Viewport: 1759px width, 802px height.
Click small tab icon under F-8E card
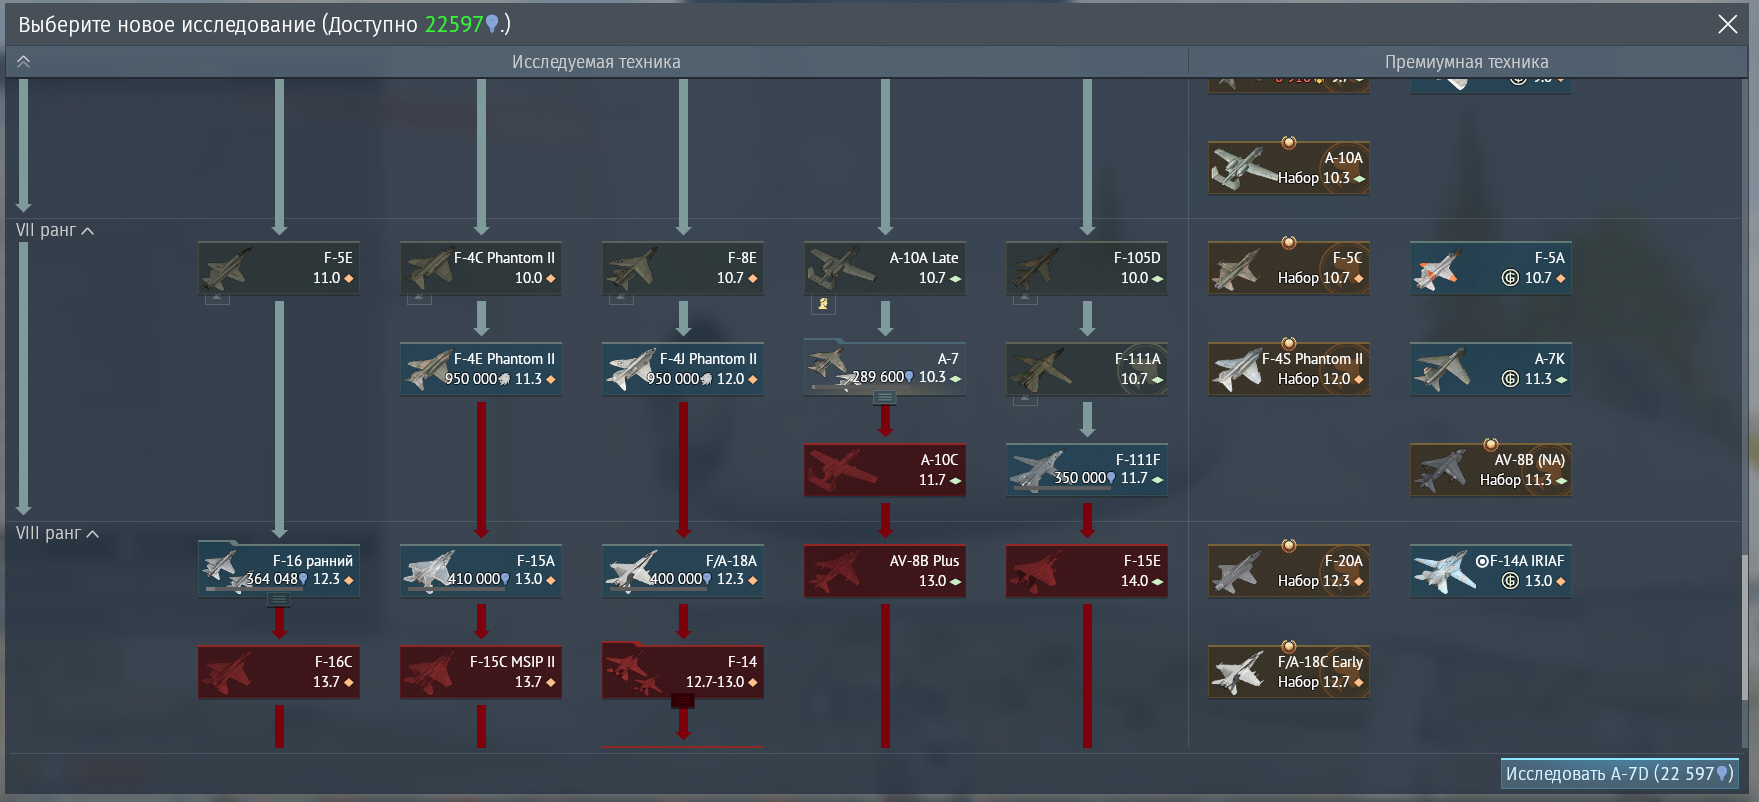(621, 298)
